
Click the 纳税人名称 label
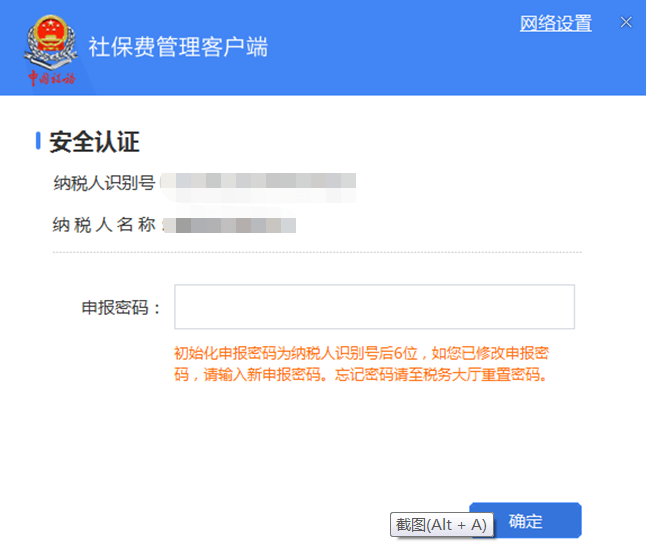click(x=104, y=225)
